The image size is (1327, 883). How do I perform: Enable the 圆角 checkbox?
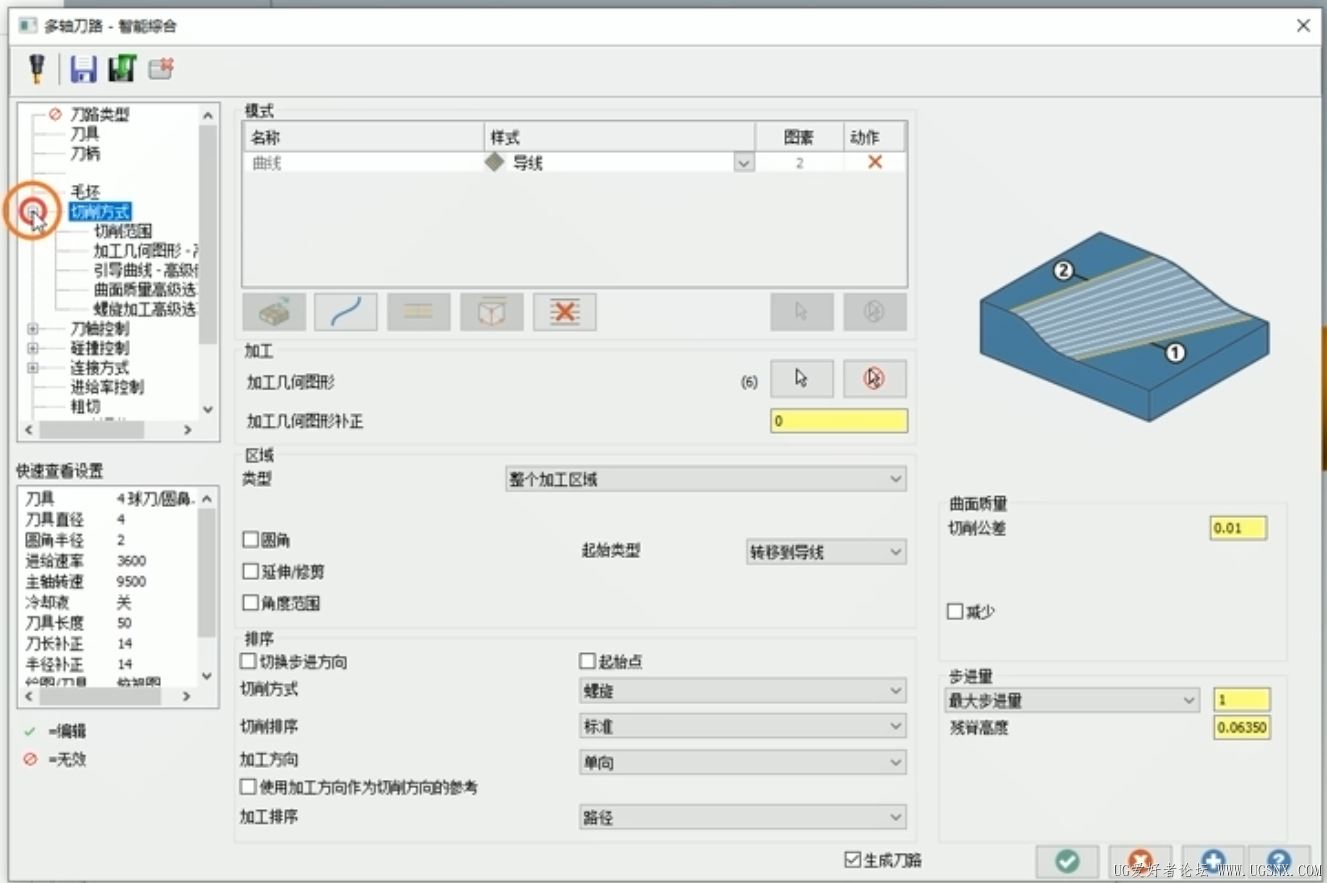[251, 540]
